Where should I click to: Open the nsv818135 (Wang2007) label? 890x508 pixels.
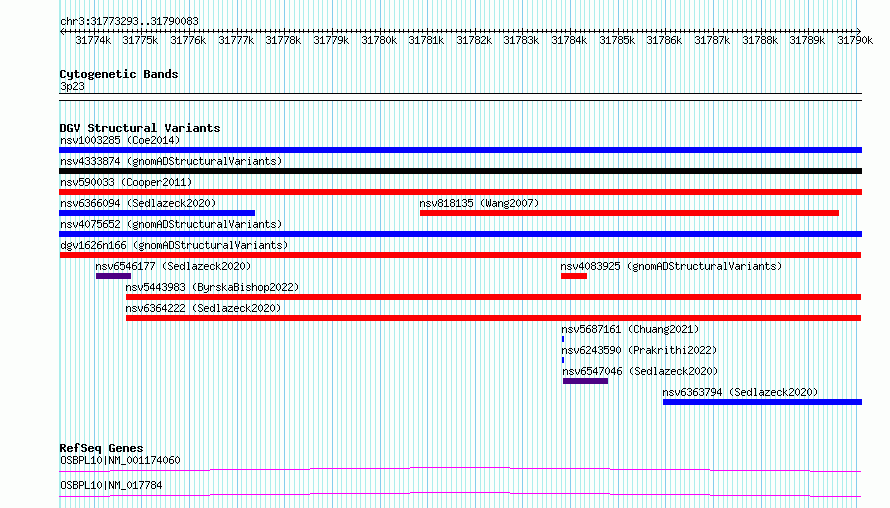click(x=479, y=203)
